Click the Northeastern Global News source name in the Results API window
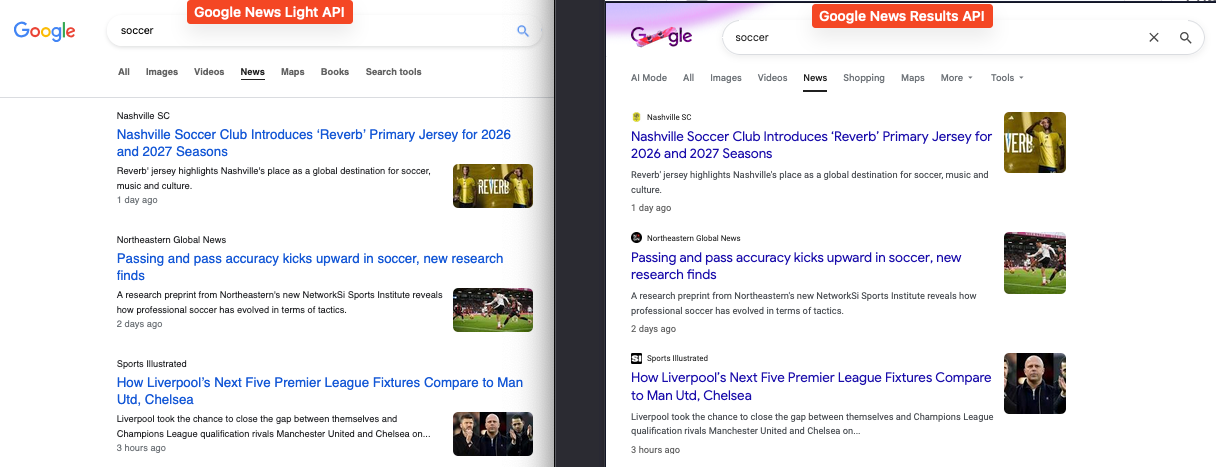Image resolution: width=1216 pixels, height=467 pixels. pyautogui.click(x=694, y=238)
